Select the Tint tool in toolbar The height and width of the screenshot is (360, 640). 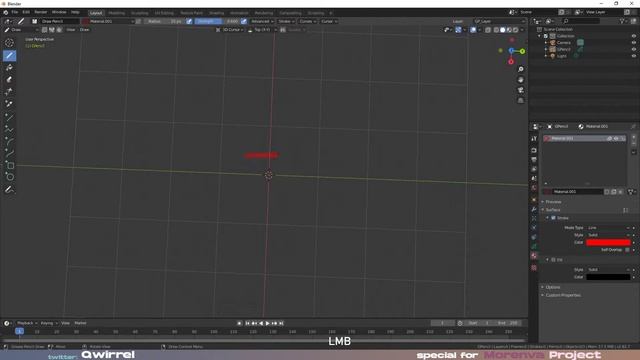coord(9,92)
